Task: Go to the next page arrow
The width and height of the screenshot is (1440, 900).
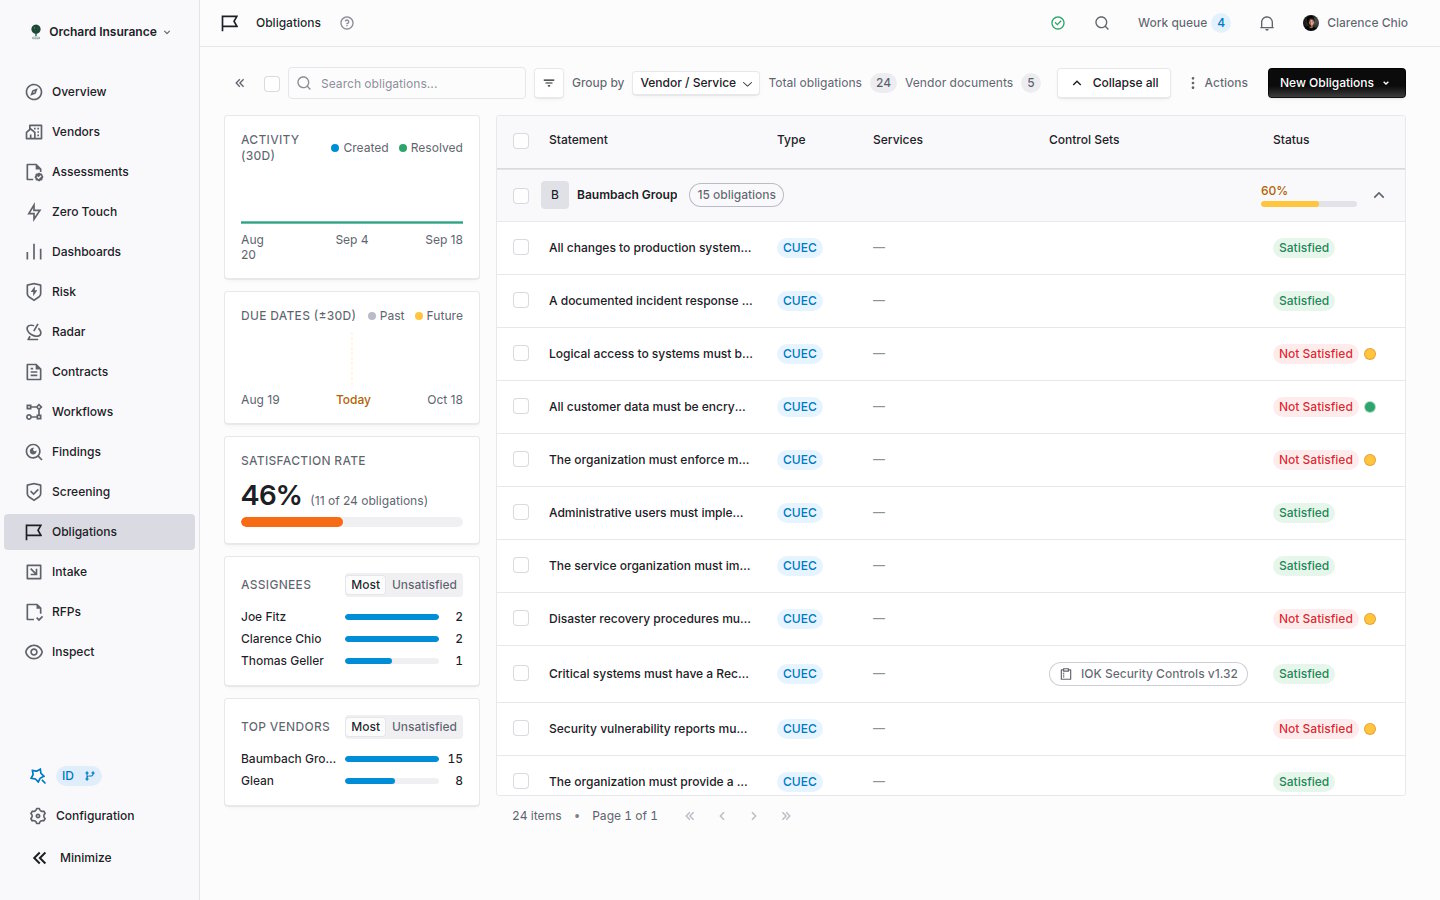Action: [754, 816]
